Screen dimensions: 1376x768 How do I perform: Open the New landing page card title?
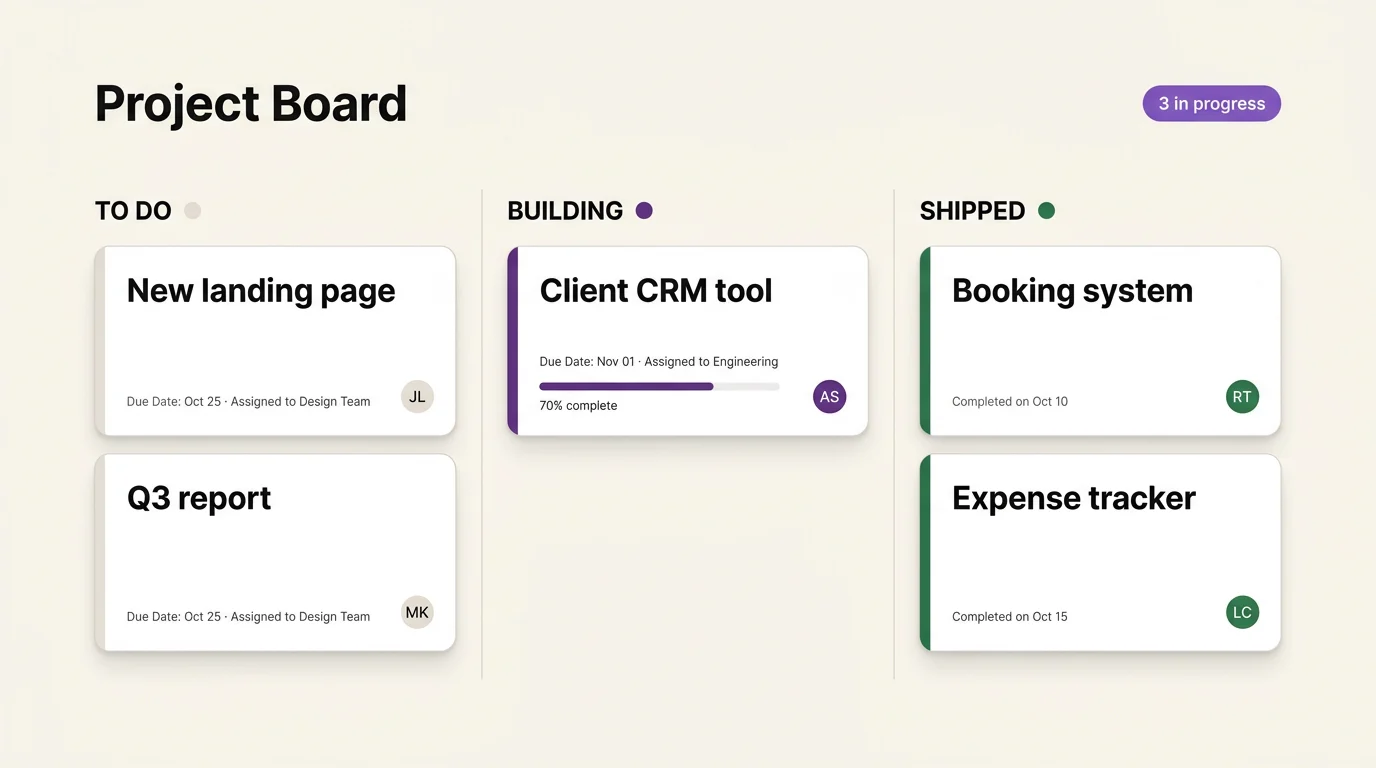tap(261, 291)
